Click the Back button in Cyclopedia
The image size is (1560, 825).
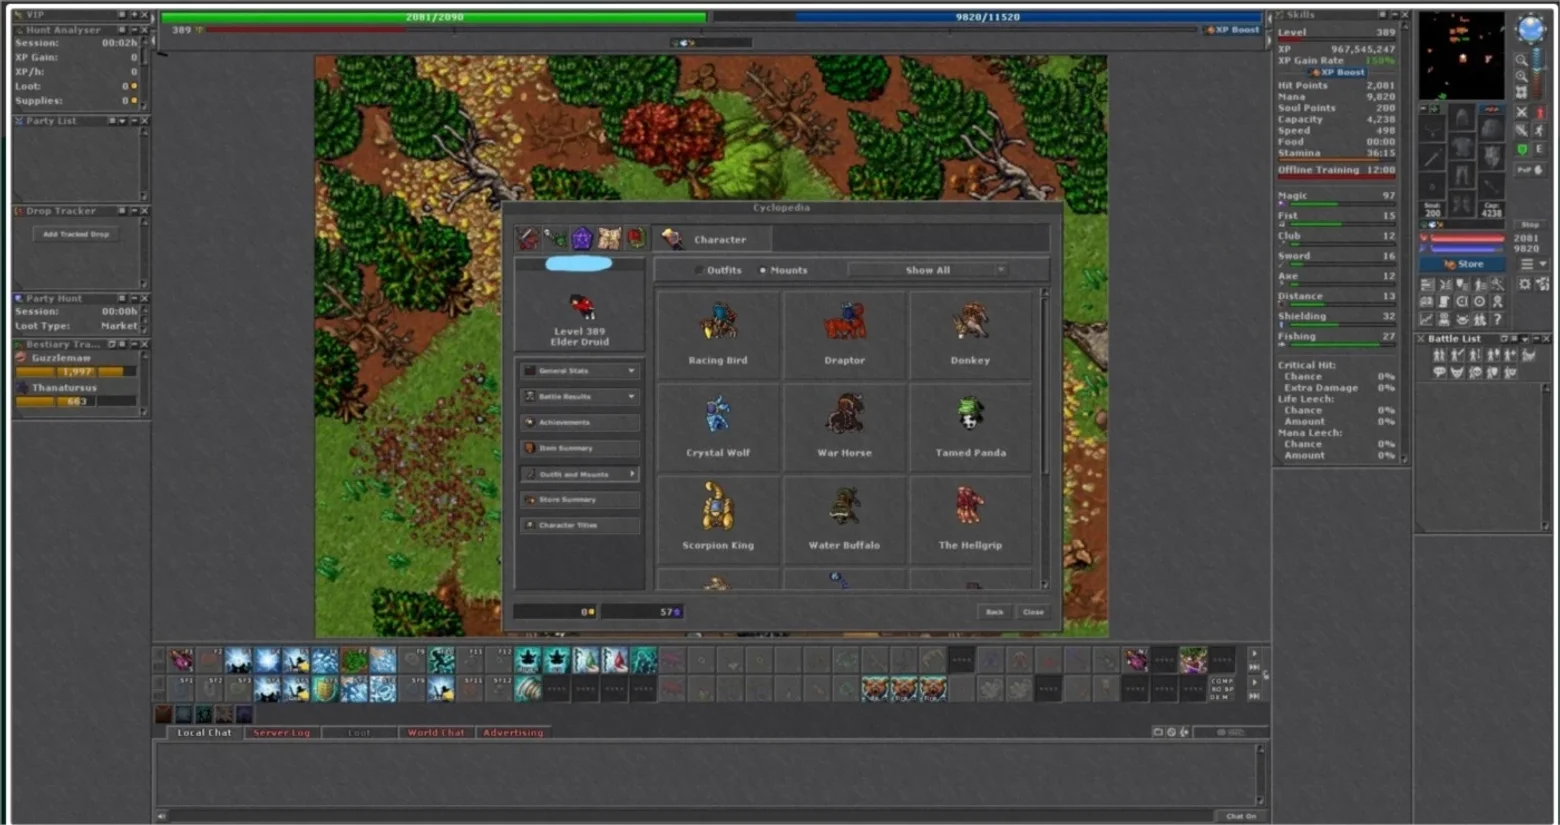[994, 612]
